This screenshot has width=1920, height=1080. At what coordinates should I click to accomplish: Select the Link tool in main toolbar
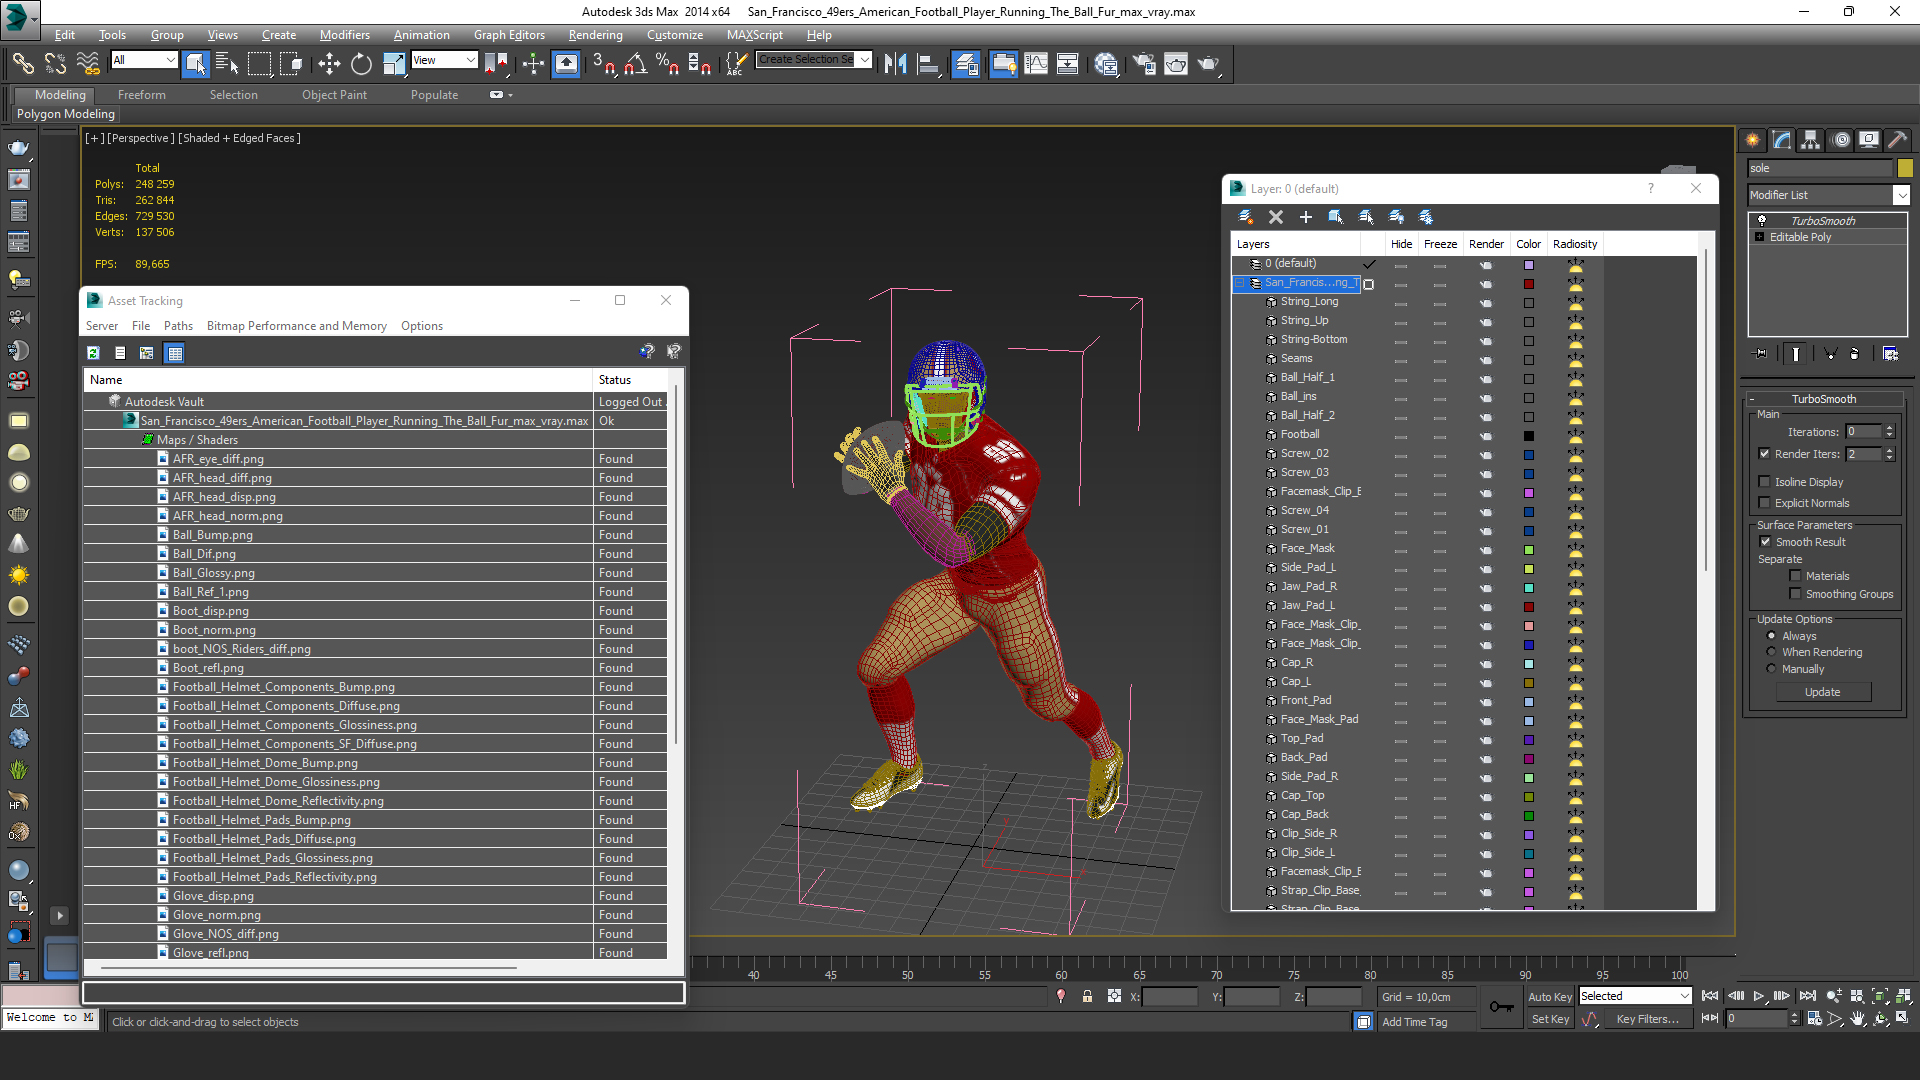tap(22, 64)
